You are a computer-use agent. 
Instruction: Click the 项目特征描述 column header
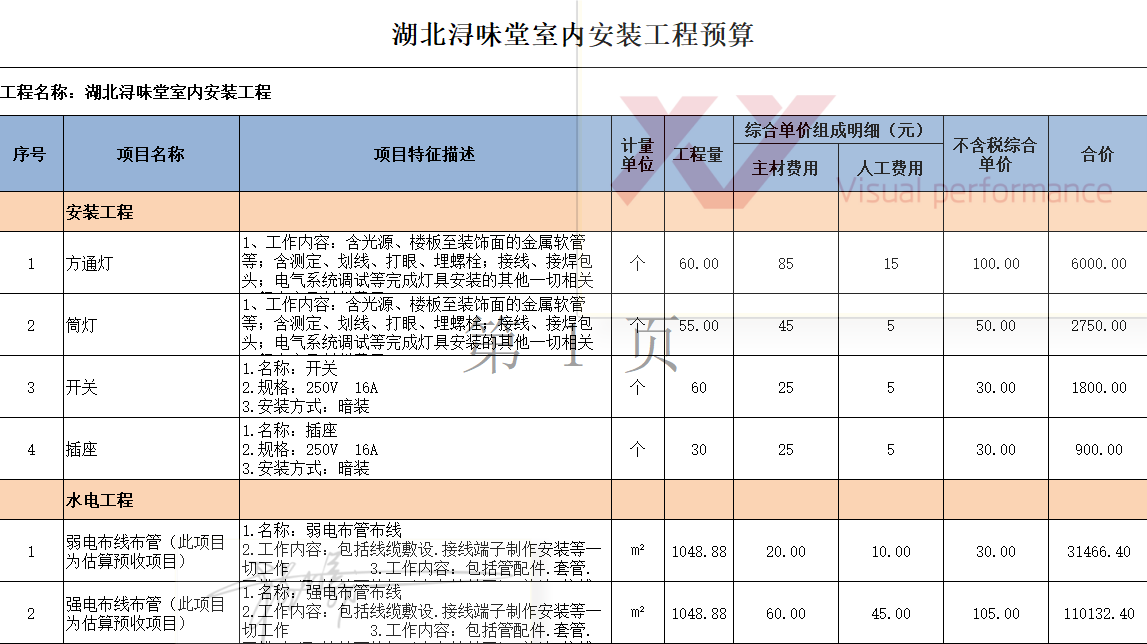424,154
